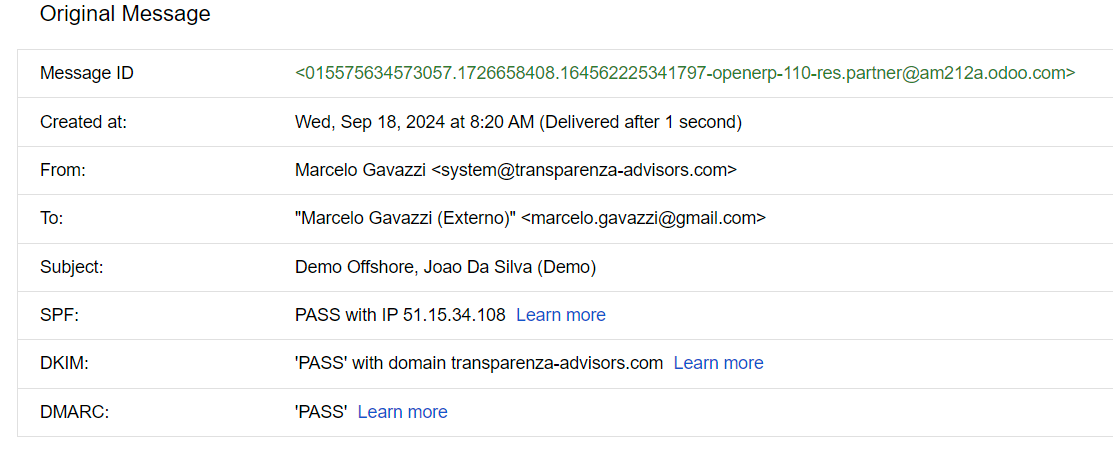Screen dimensions: 1113x456
Task: Click the DMARC: row label
Action: coord(75,412)
